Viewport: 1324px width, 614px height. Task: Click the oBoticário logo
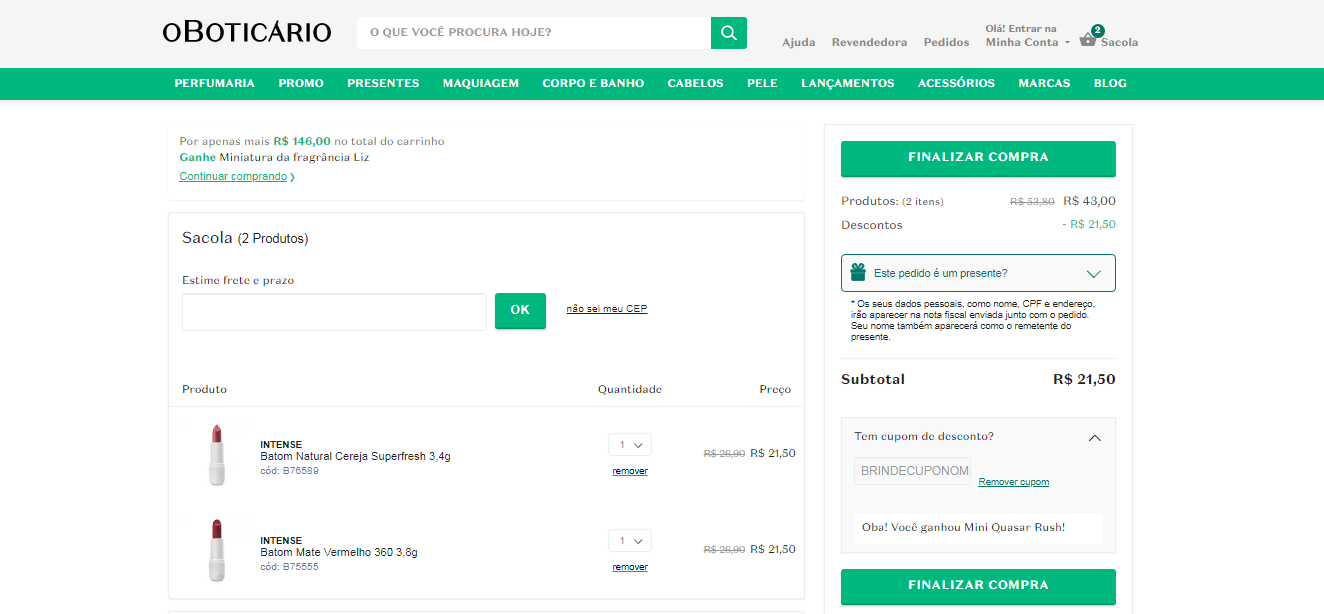pos(247,32)
